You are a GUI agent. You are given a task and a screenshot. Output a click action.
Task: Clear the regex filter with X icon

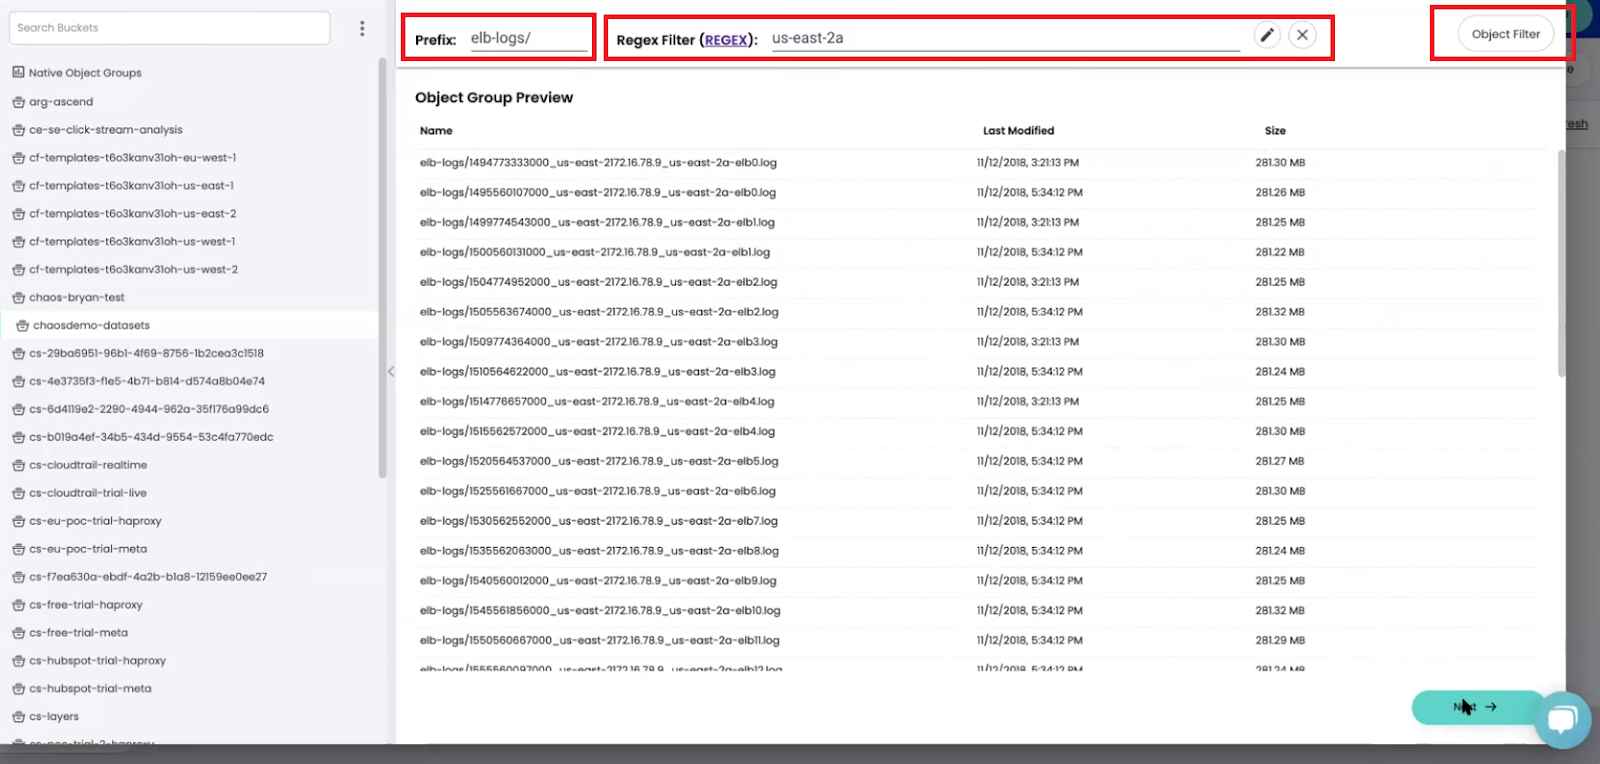click(1302, 35)
